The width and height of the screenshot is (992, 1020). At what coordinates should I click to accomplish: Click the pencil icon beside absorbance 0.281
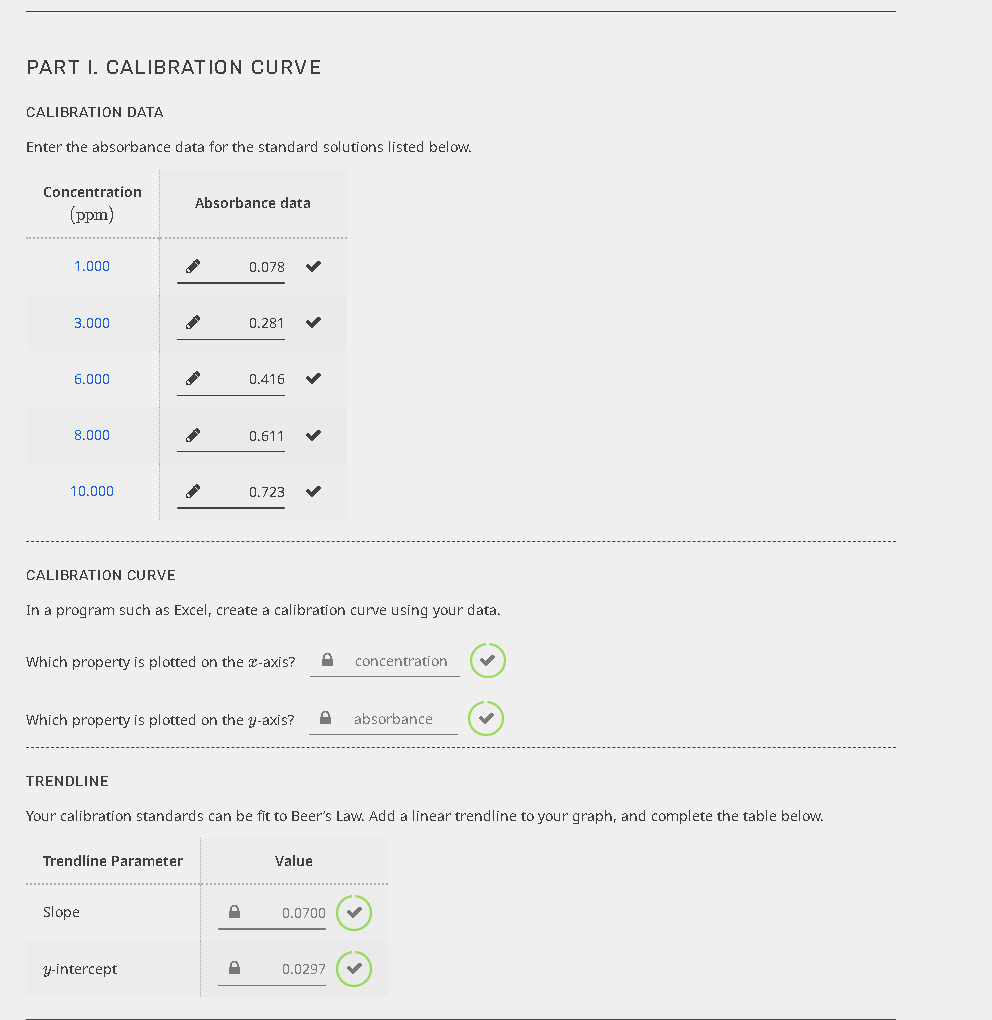click(193, 322)
